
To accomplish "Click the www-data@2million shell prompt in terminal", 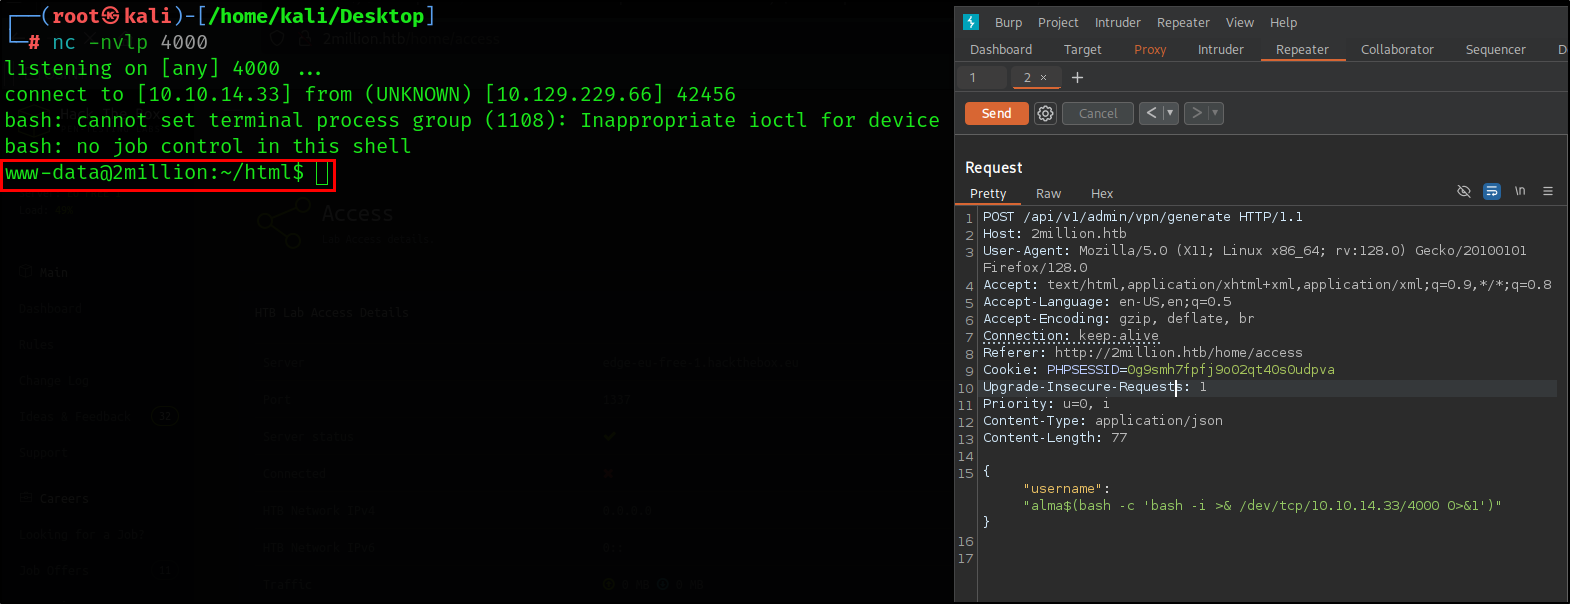I will [x=155, y=172].
